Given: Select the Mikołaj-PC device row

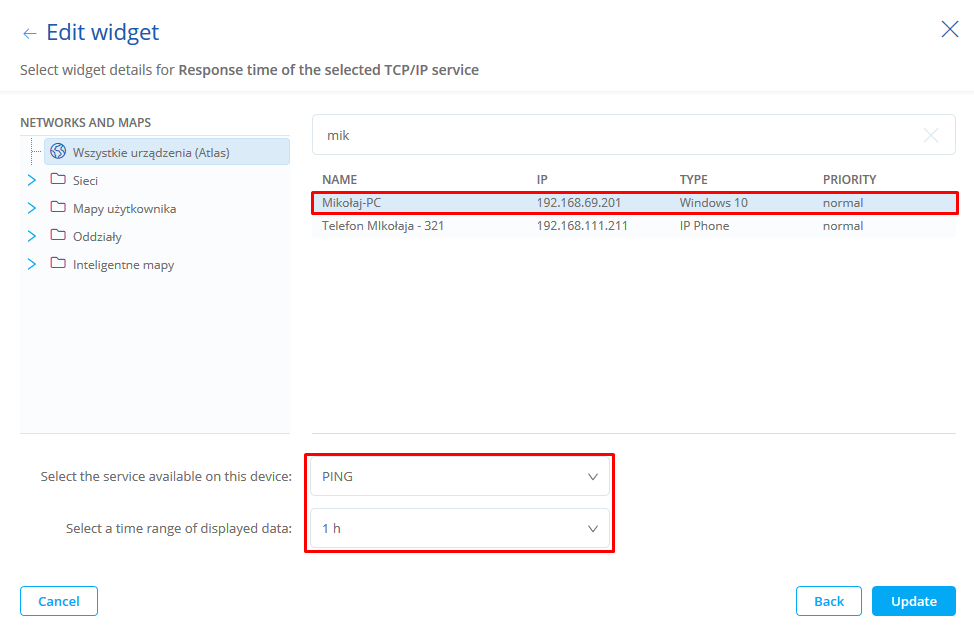Looking at the screenshot, I should (634, 203).
